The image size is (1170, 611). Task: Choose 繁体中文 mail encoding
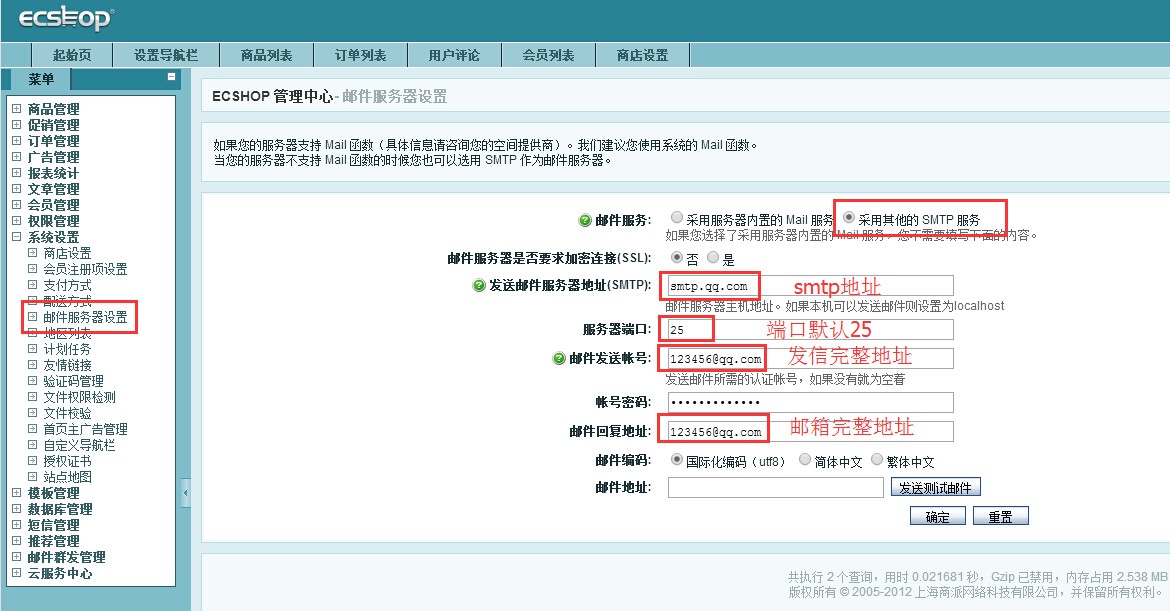877,460
